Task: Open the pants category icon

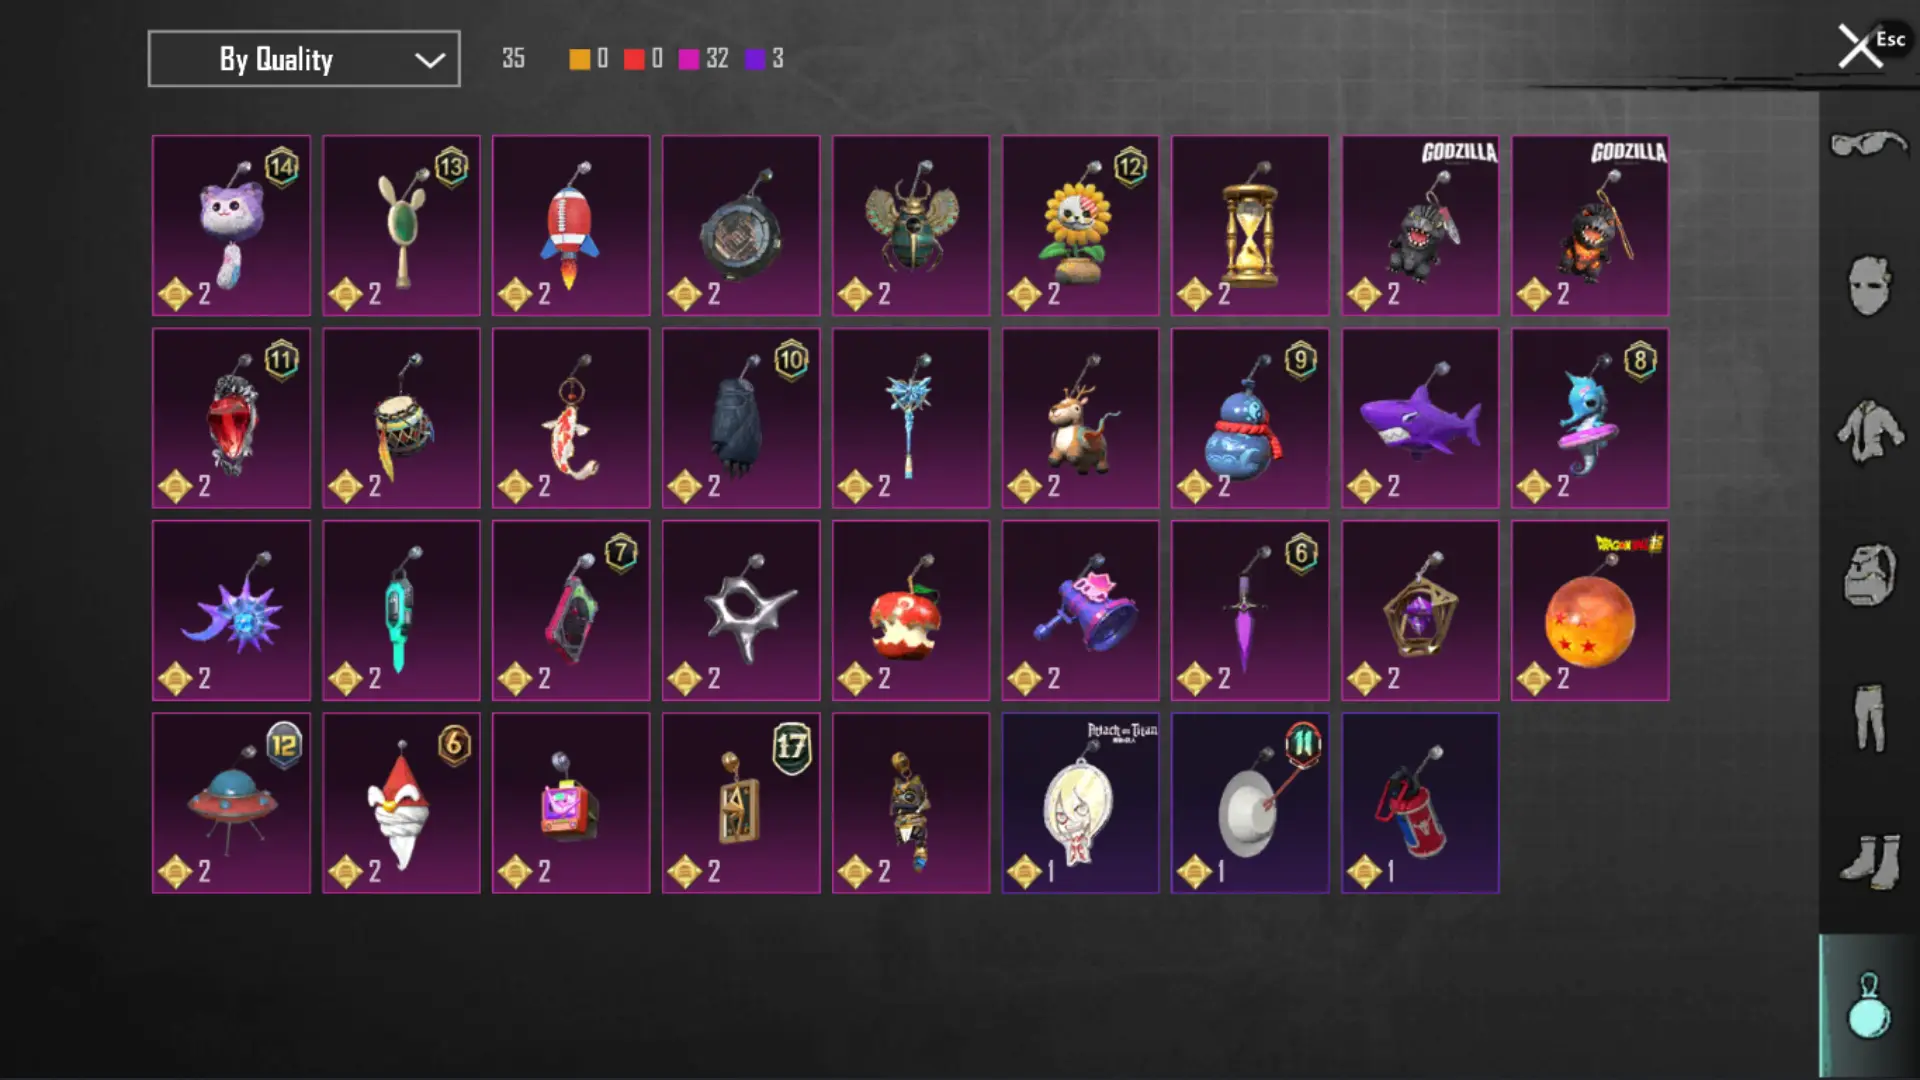Action: coord(1868,717)
